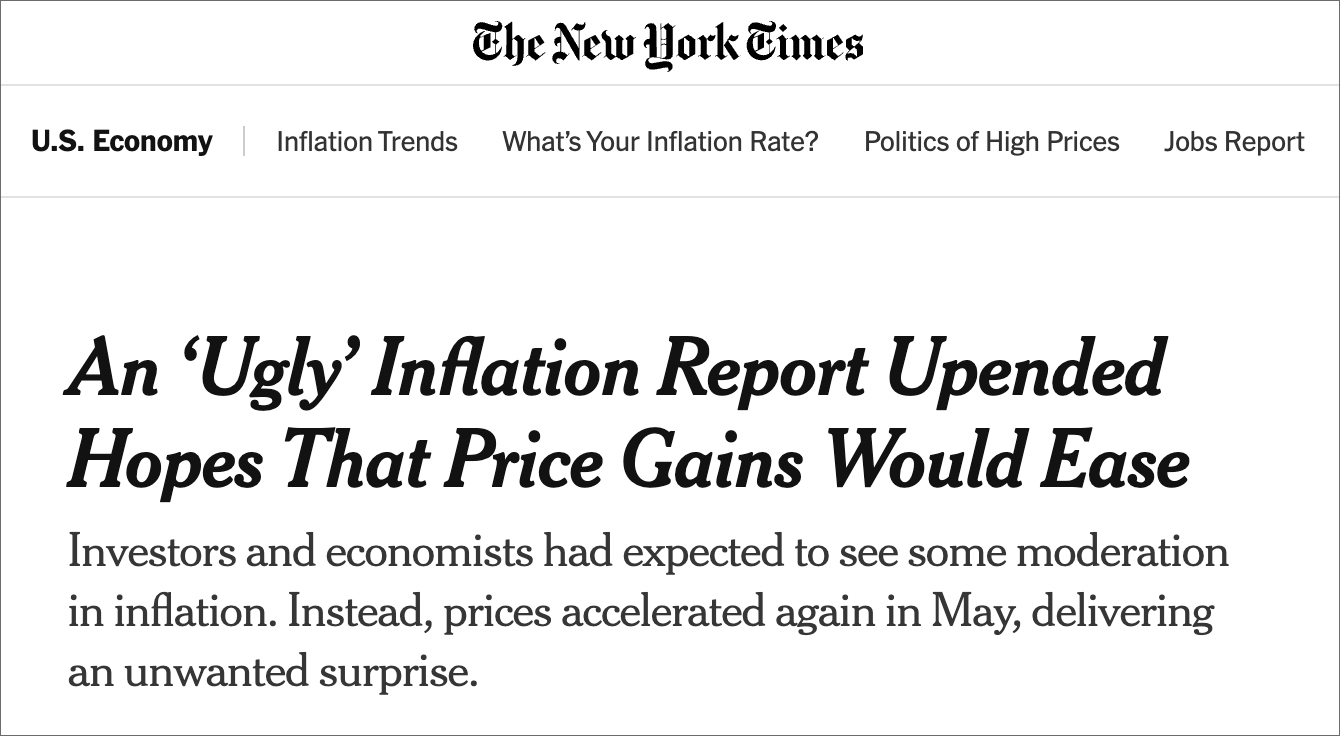Click 'Hopes That' in the headline
Image resolution: width=1340 pixels, height=736 pixels.
pos(248,462)
